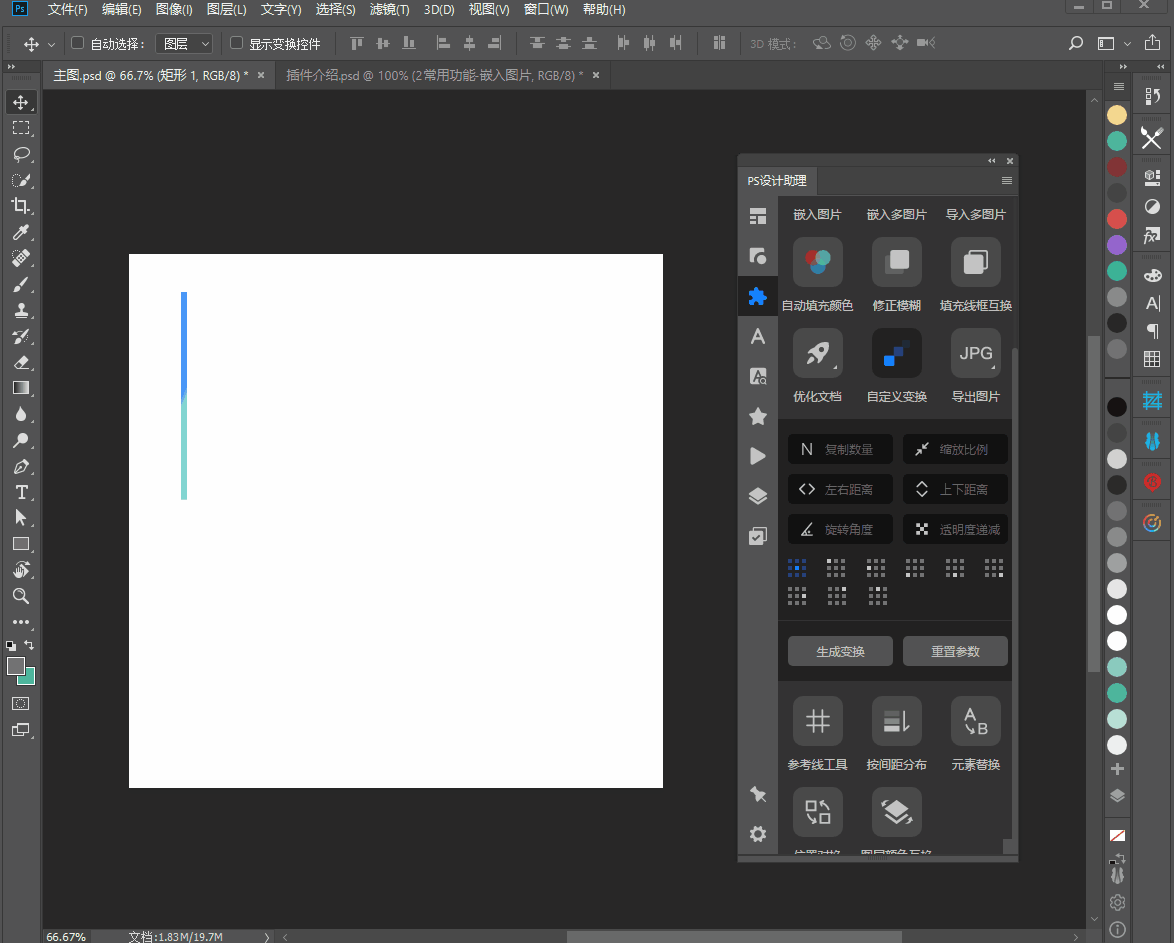Screen dimensions: 1174x943
Task: Select the Brush tool
Action: tap(21, 285)
